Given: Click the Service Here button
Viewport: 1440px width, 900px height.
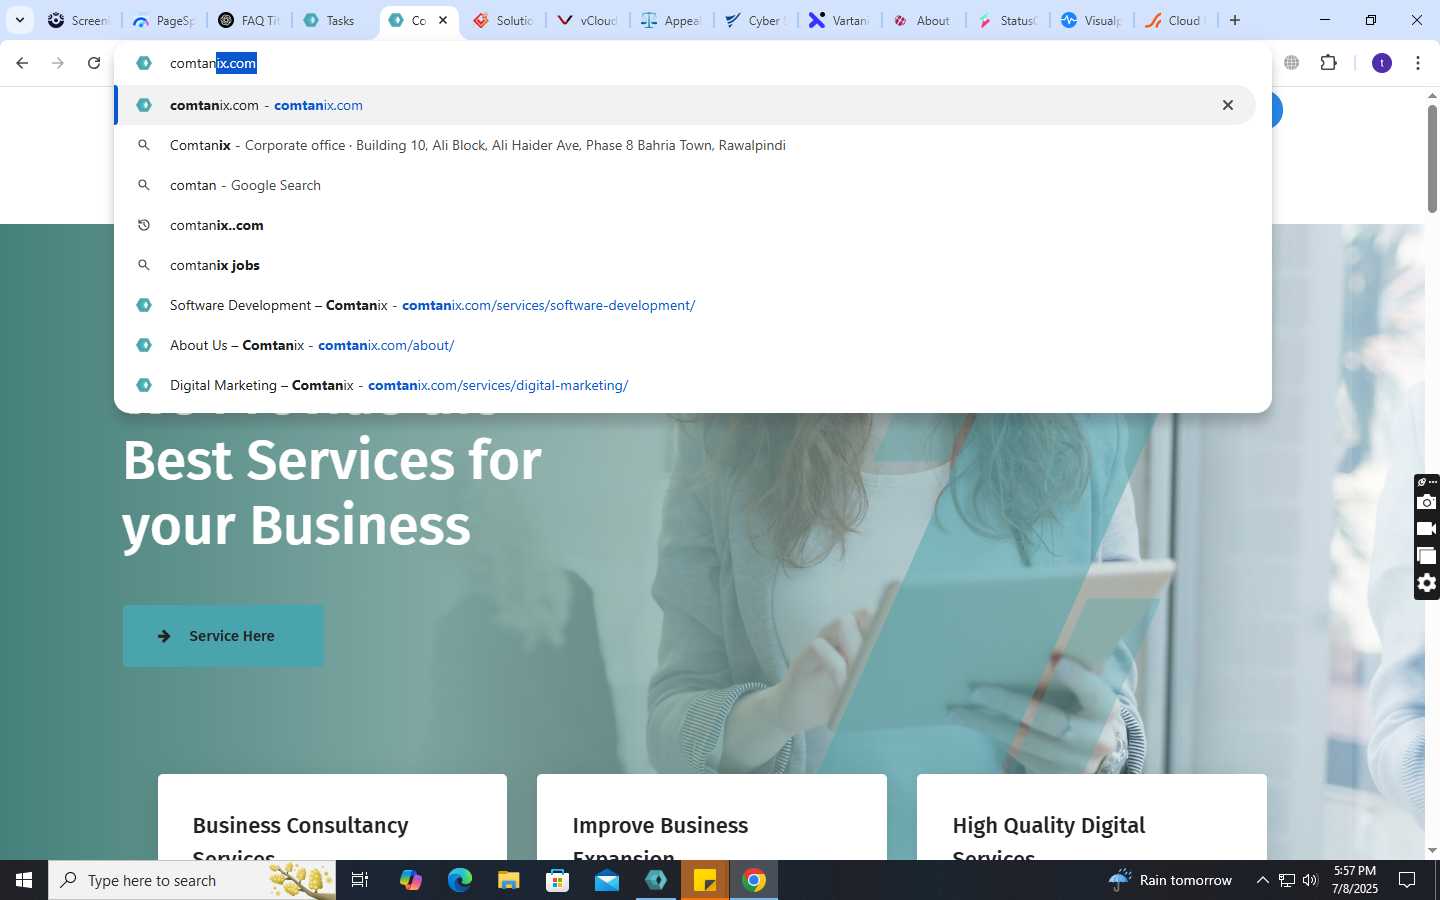Looking at the screenshot, I should [x=223, y=636].
